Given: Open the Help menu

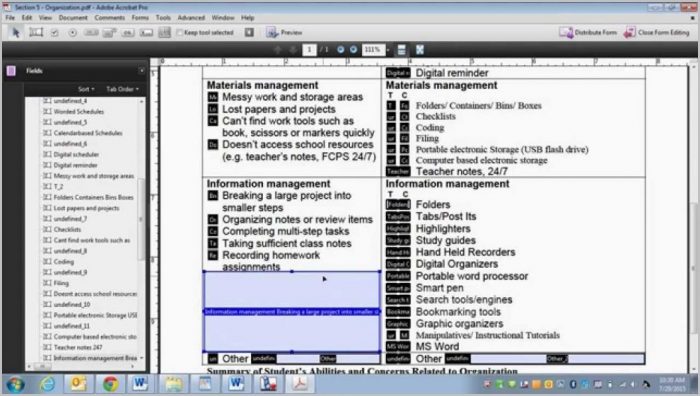Looking at the screenshot, I should [248, 18].
